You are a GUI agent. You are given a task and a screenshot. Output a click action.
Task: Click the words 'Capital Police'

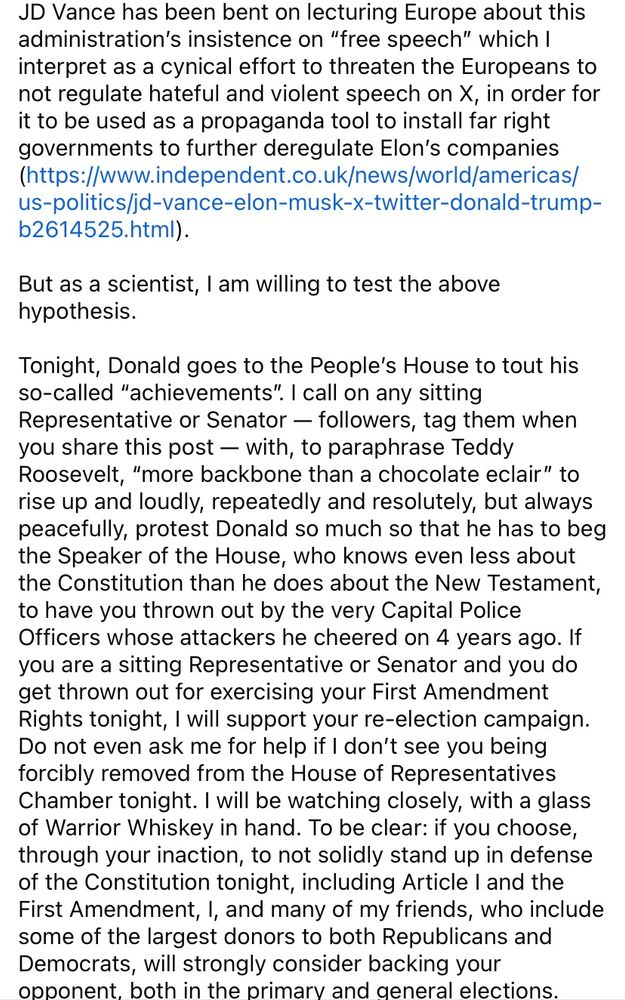coord(451,610)
